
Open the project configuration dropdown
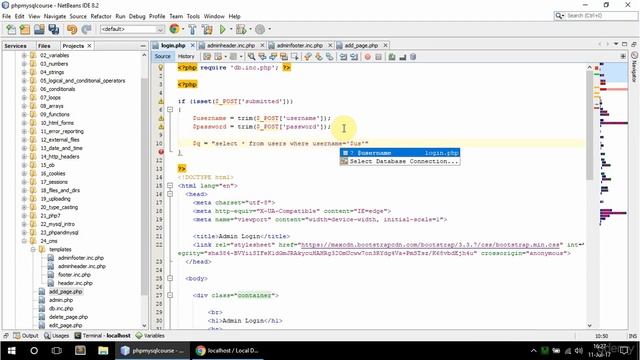(x=132, y=29)
